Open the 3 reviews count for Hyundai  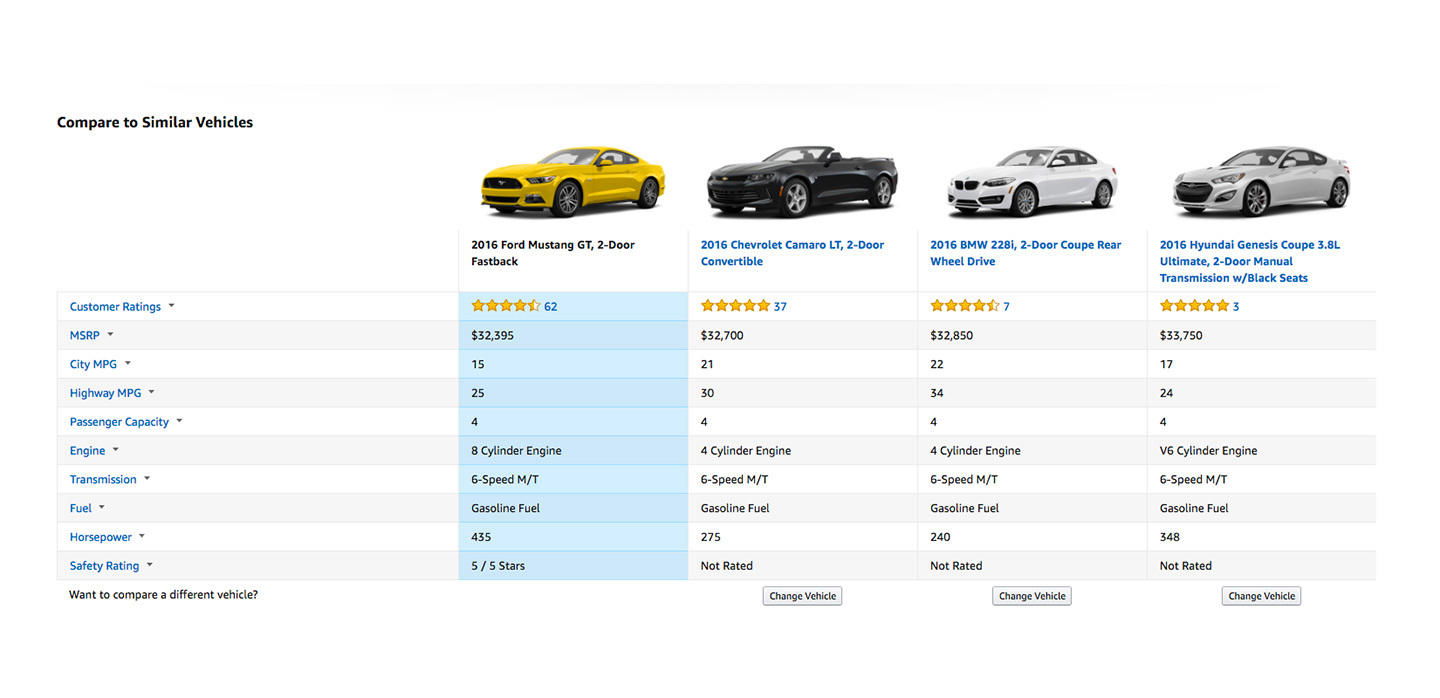1236,307
